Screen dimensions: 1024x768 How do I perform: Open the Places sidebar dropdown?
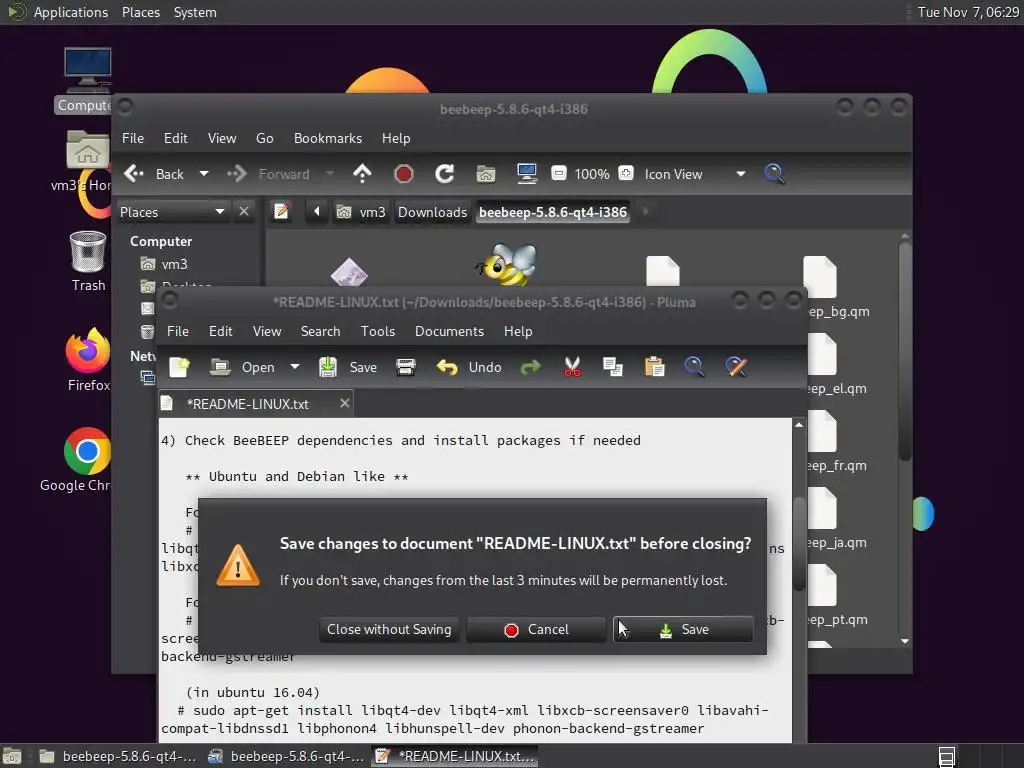coord(172,212)
